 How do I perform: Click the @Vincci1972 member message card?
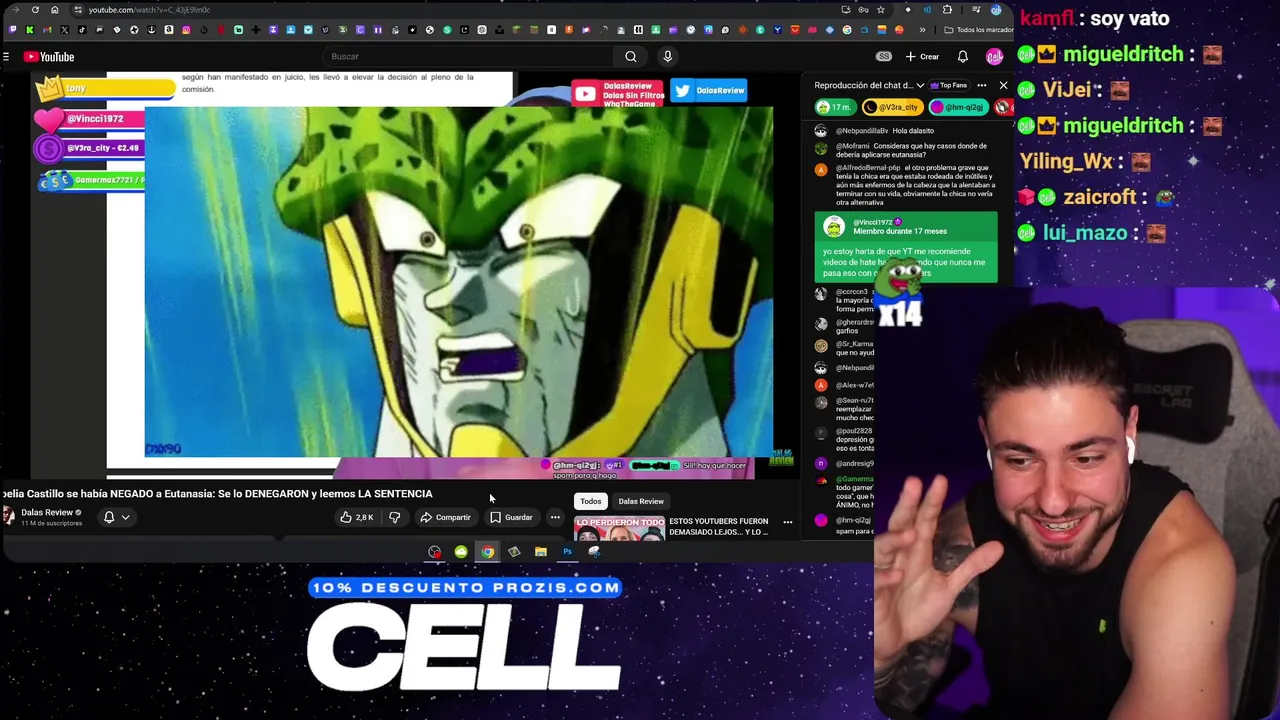[906, 247]
